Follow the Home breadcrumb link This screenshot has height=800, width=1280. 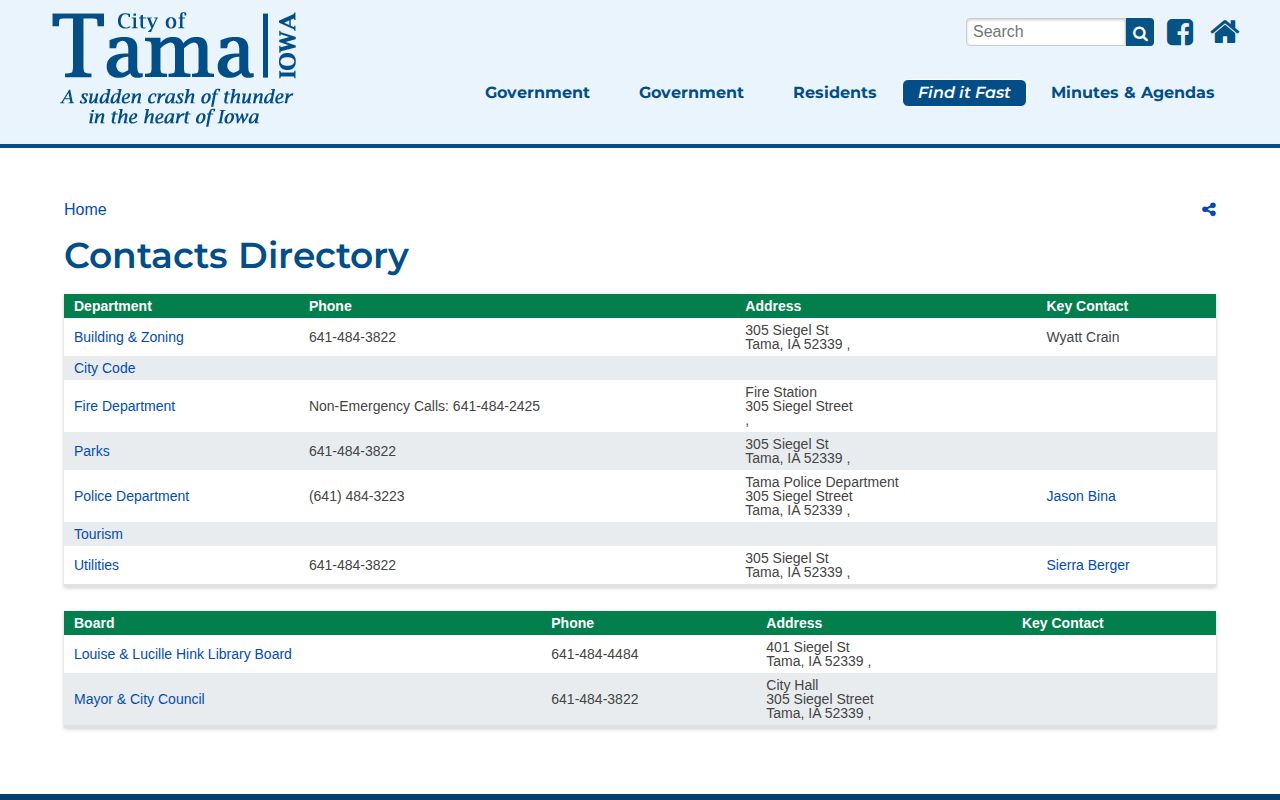(x=85, y=209)
